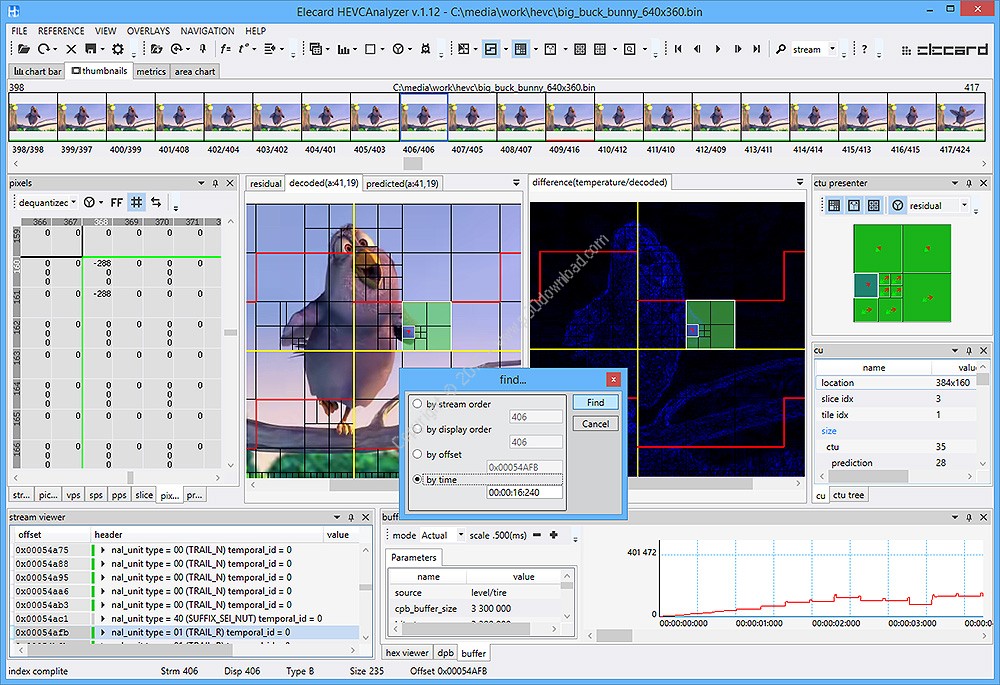Jump to last frame
Screen dimensions: 1000x685
tap(757, 49)
